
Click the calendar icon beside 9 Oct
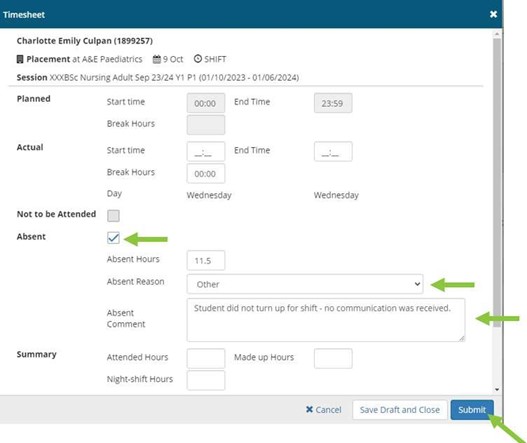[157, 59]
